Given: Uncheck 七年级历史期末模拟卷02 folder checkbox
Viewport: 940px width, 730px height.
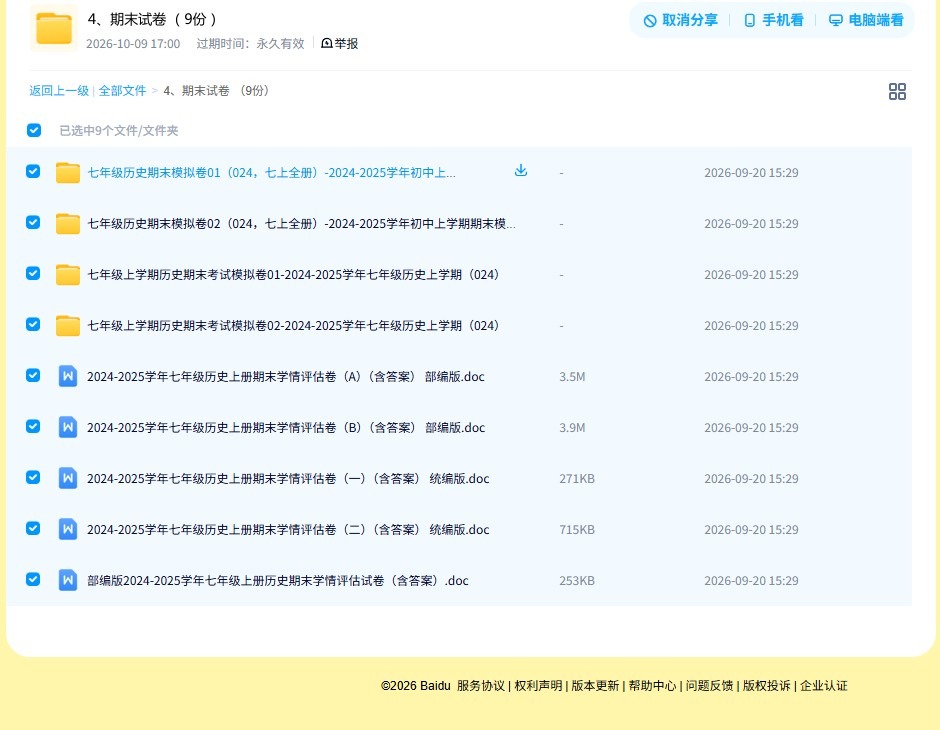Looking at the screenshot, I should click(34, 222).
